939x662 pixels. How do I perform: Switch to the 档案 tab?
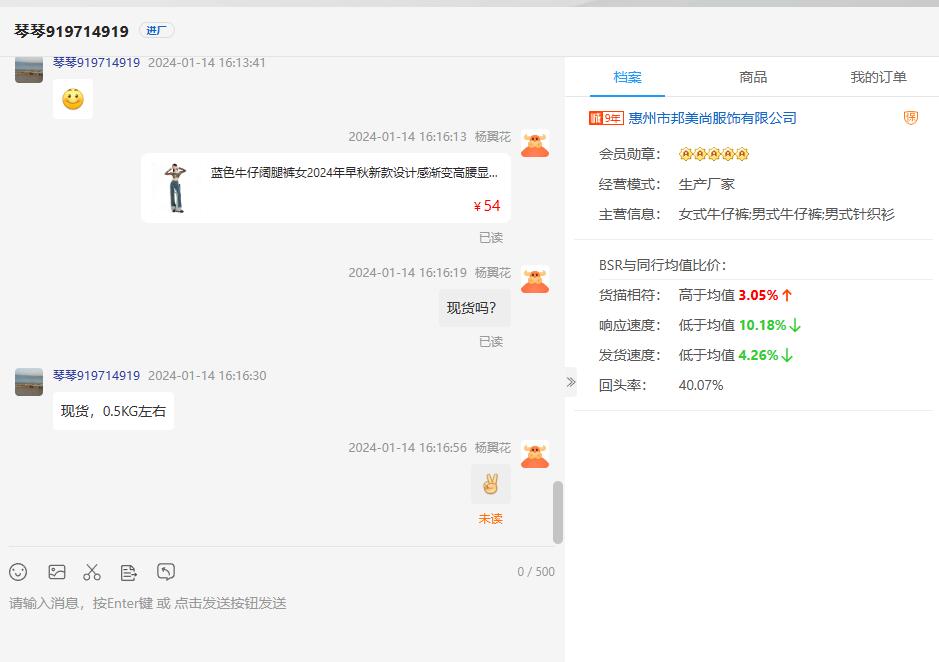click(x=627, y=77)
